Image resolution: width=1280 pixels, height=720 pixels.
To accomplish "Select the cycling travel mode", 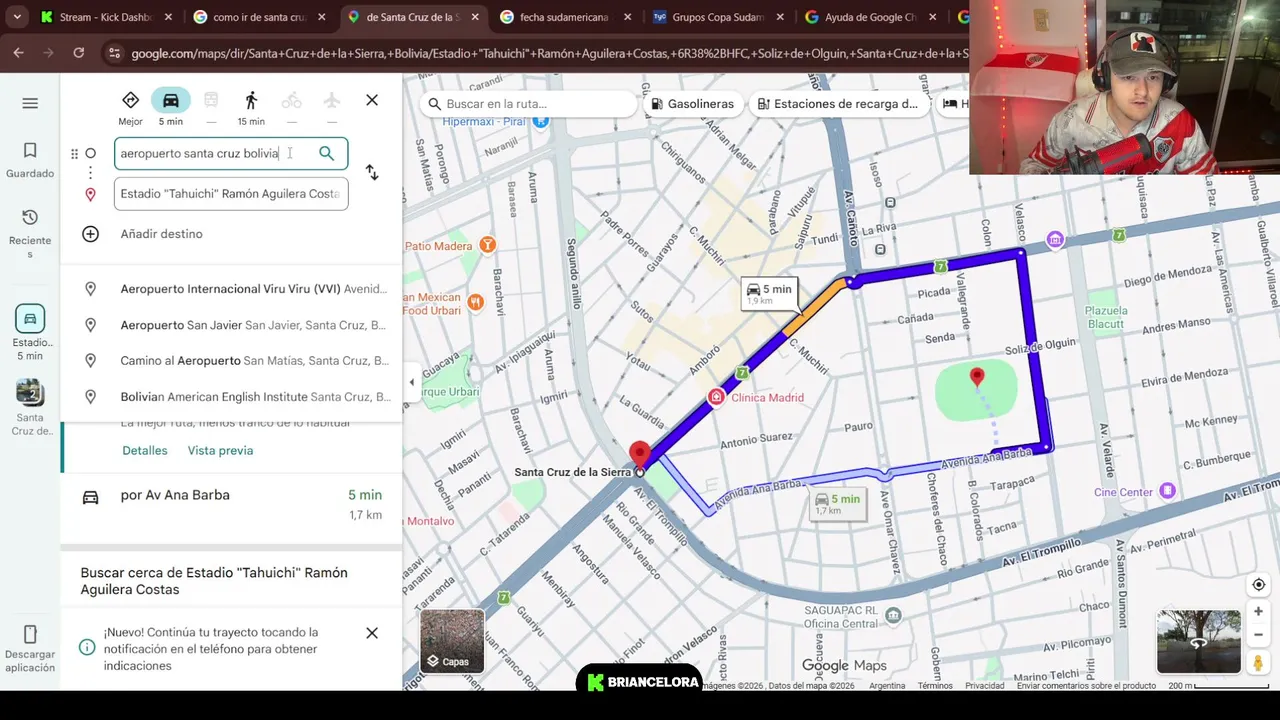I will 291,108.
